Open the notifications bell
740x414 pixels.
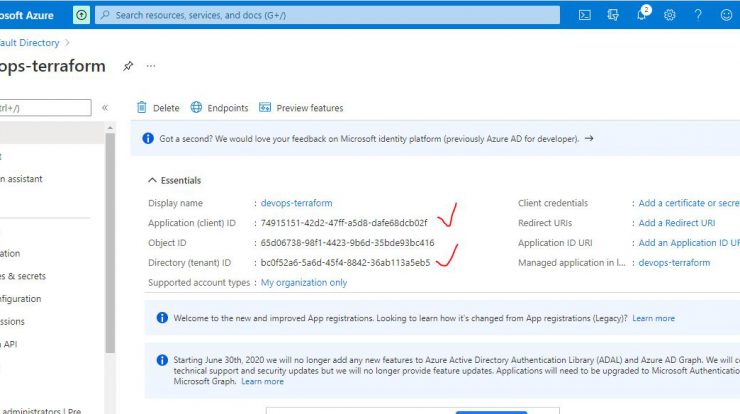point(641,15)
